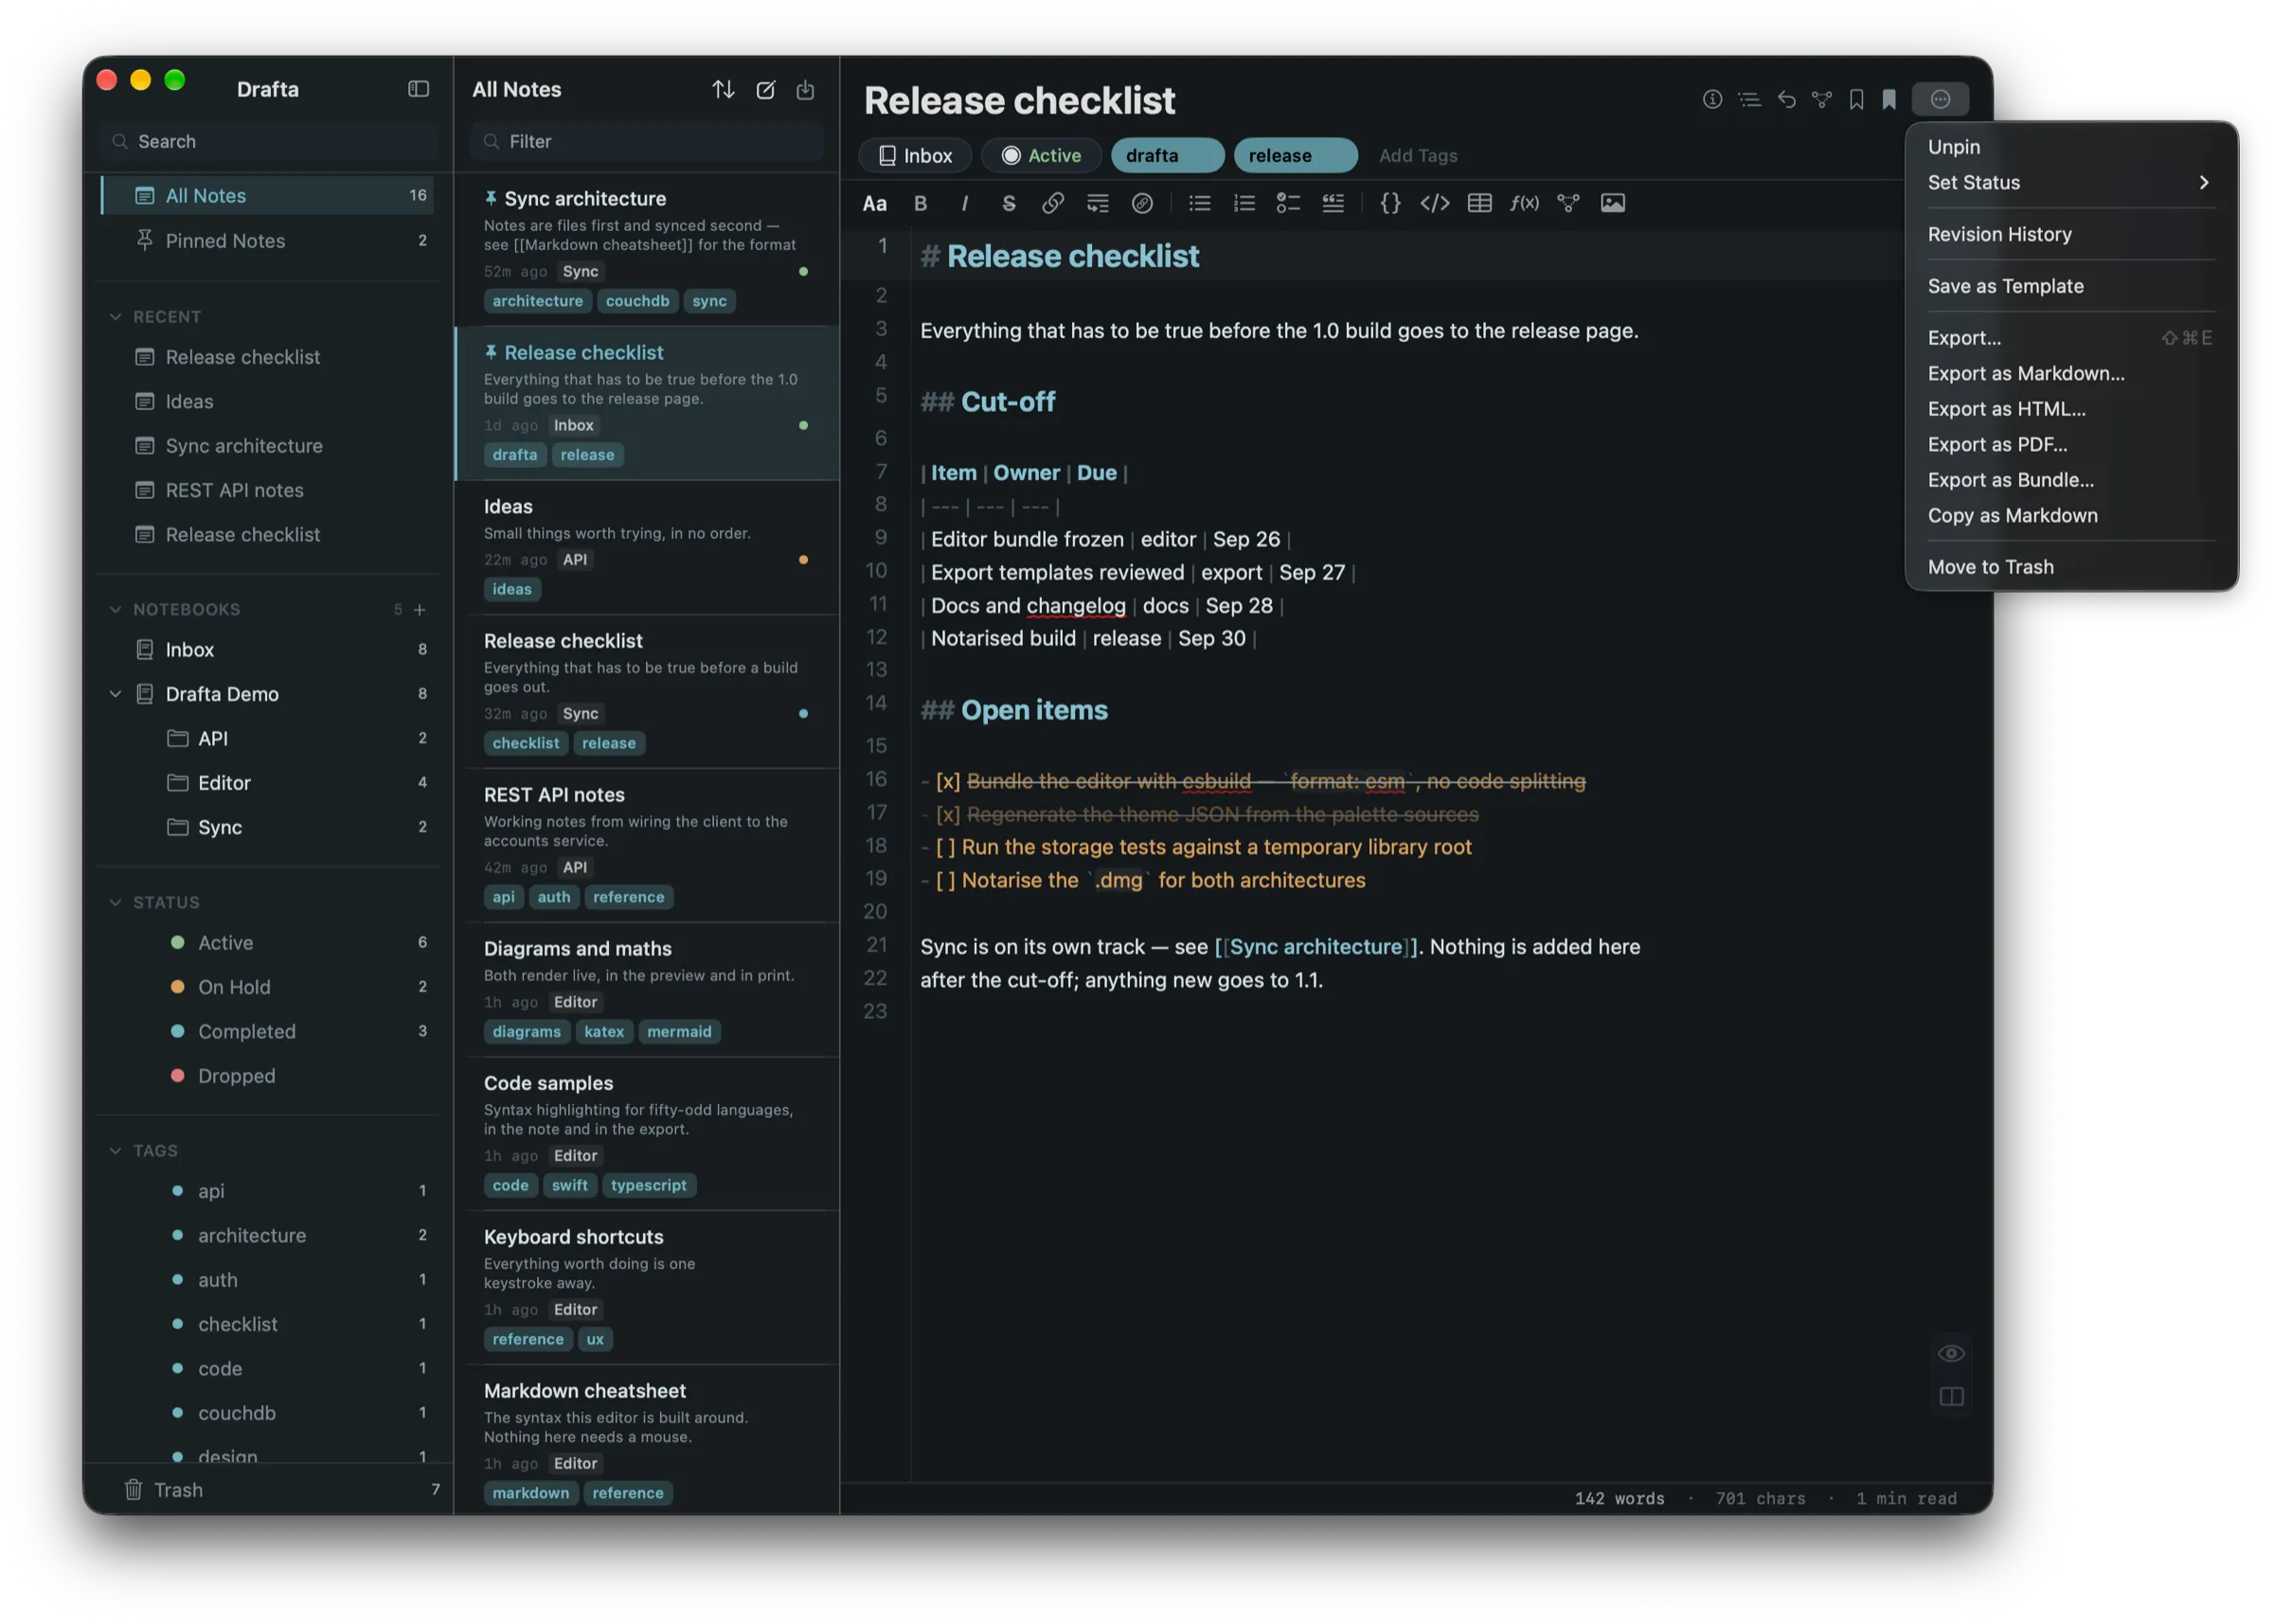
Task: Insert a task checklist
Action: tap(1288, 203)
